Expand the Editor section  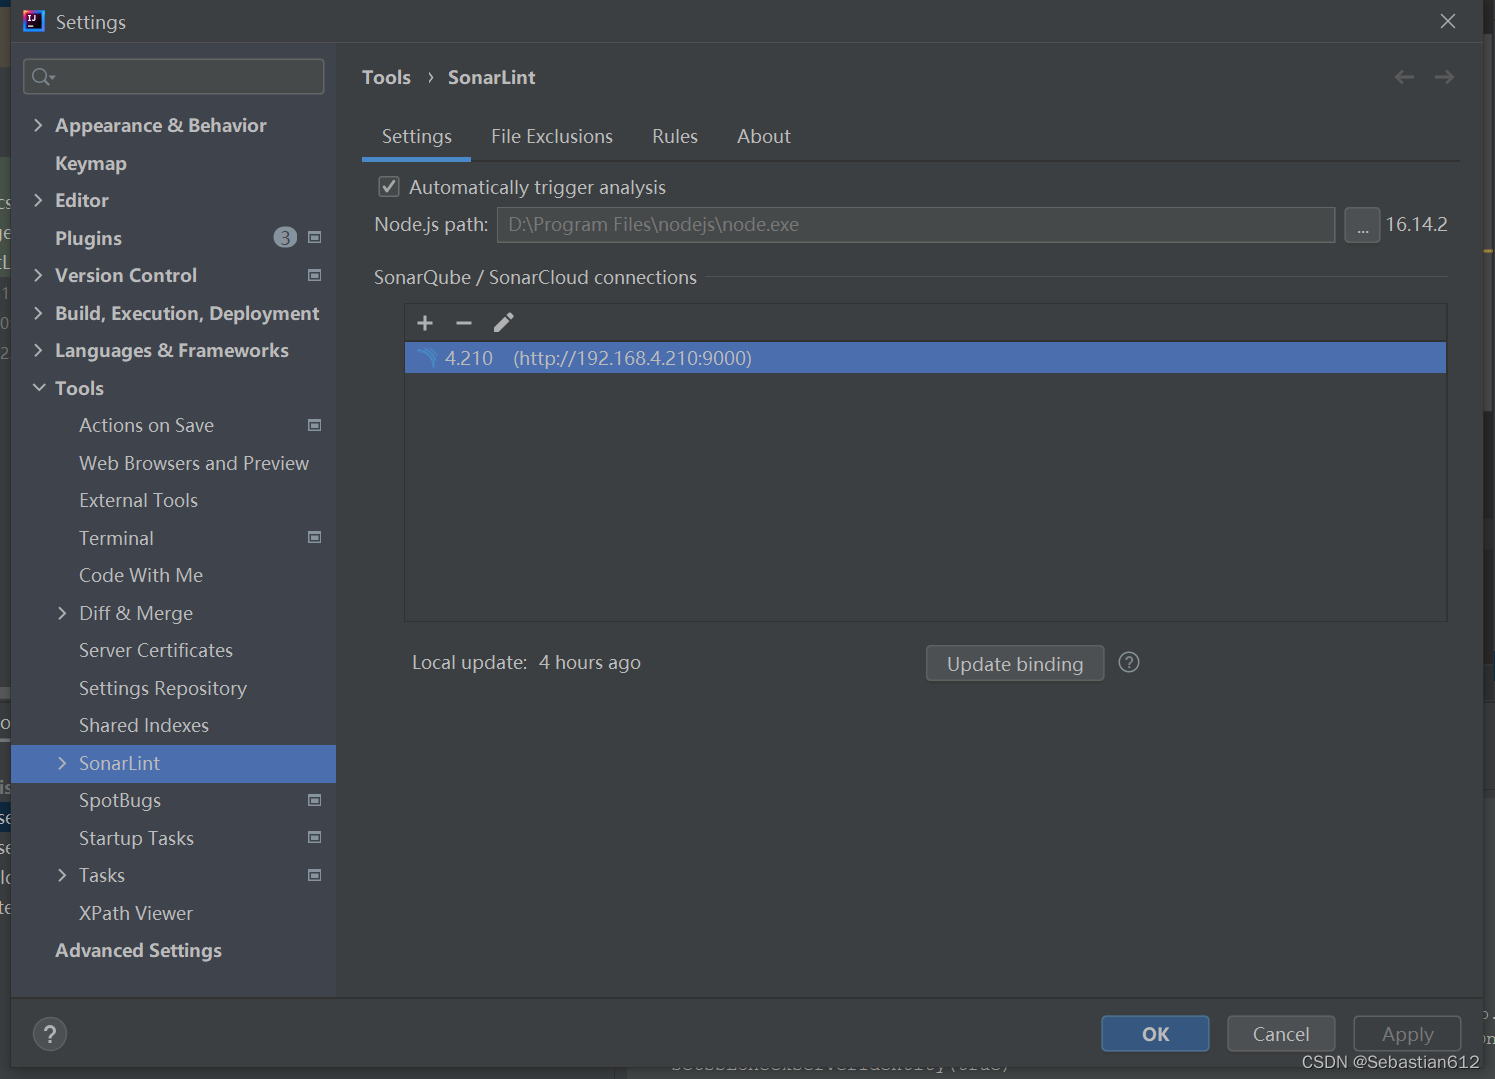click(38, 200)
